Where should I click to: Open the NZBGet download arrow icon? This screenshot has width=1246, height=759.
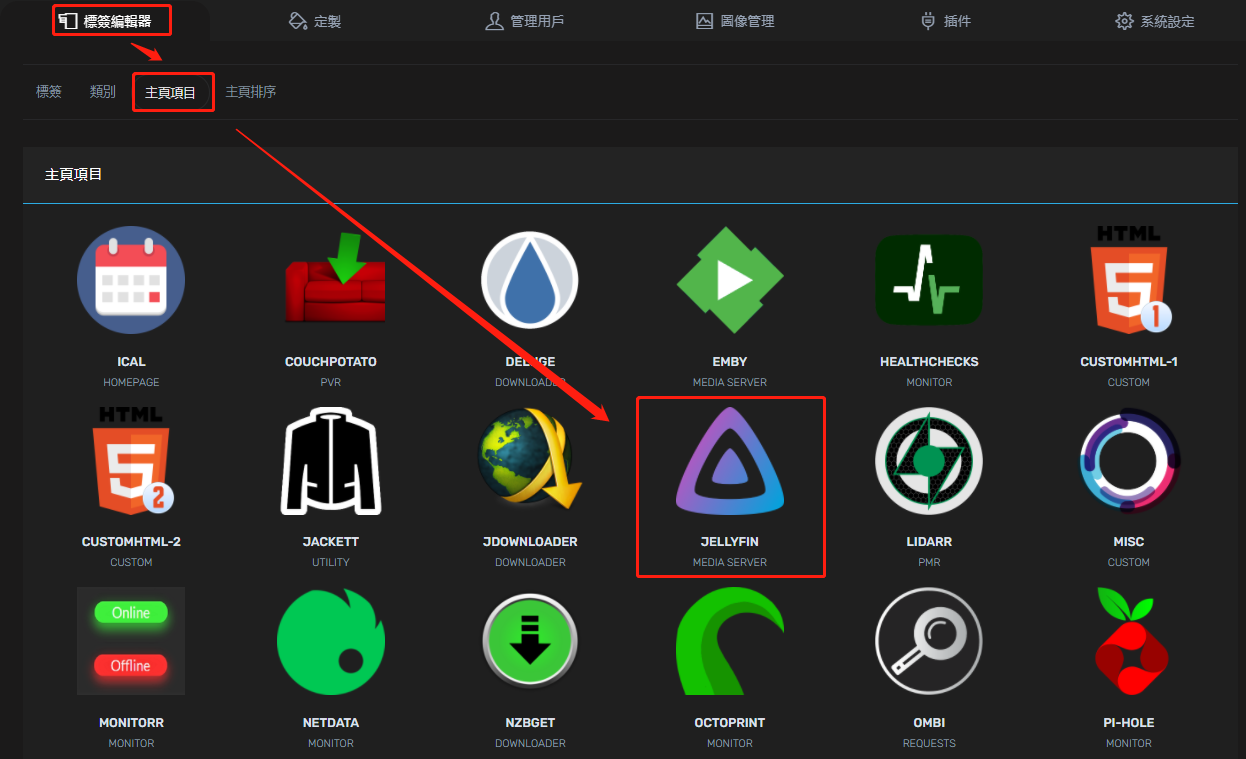click(x=530, y=641)
